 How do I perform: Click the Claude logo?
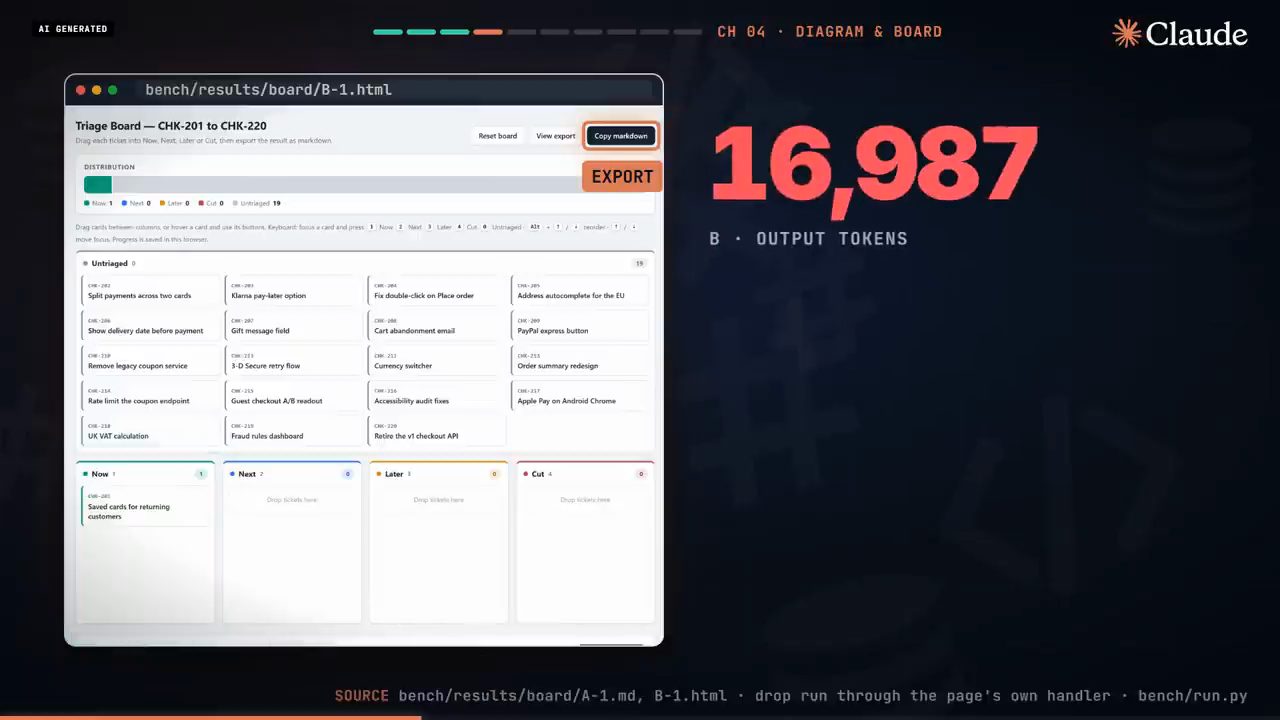(x=1180, y=33)
